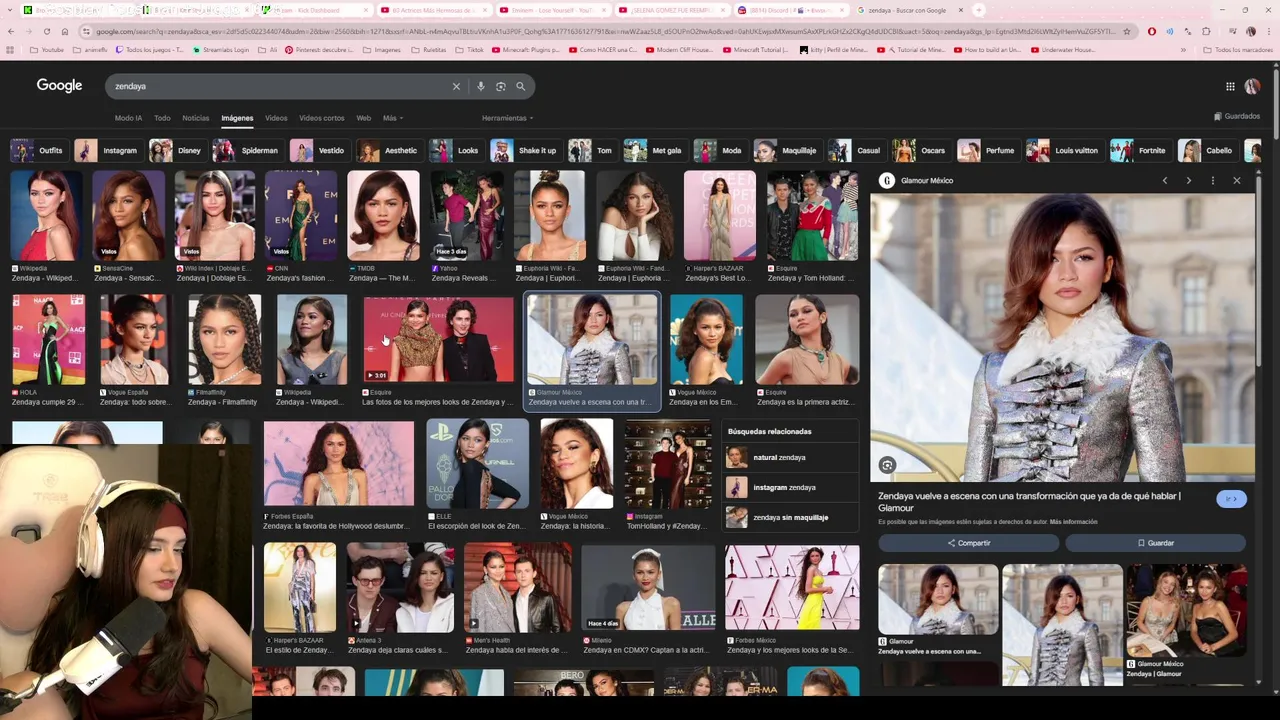
Task: Open Guardados saved items
Action: [1237, 116]
